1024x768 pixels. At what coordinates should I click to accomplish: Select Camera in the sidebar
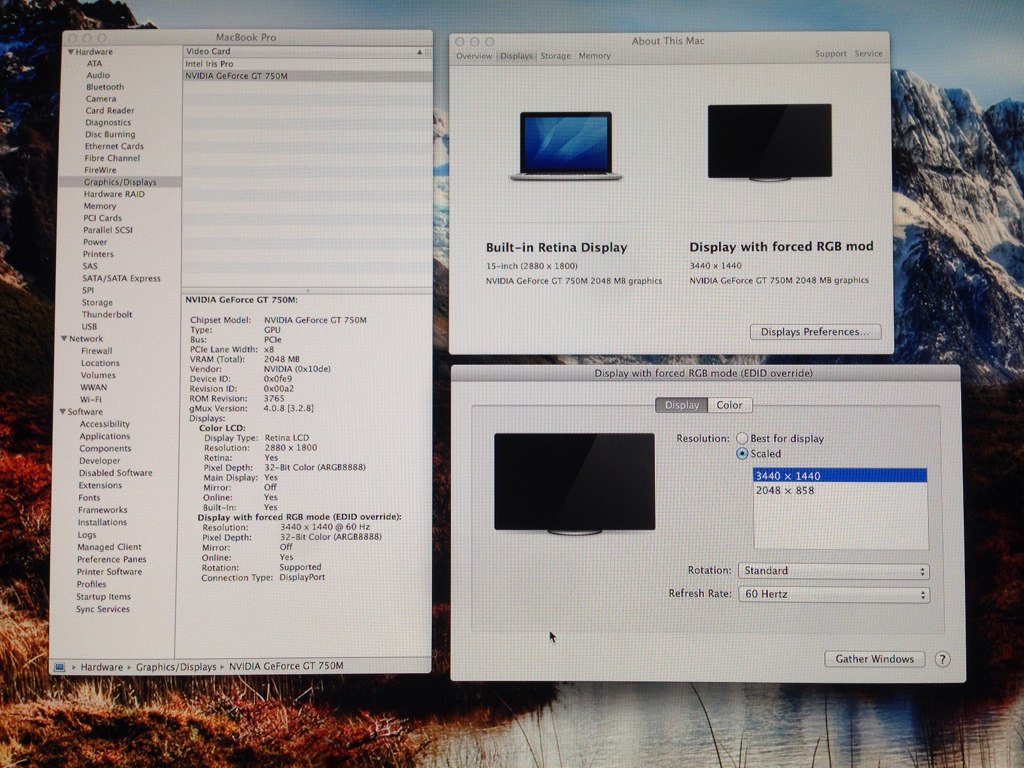point(101,99)
